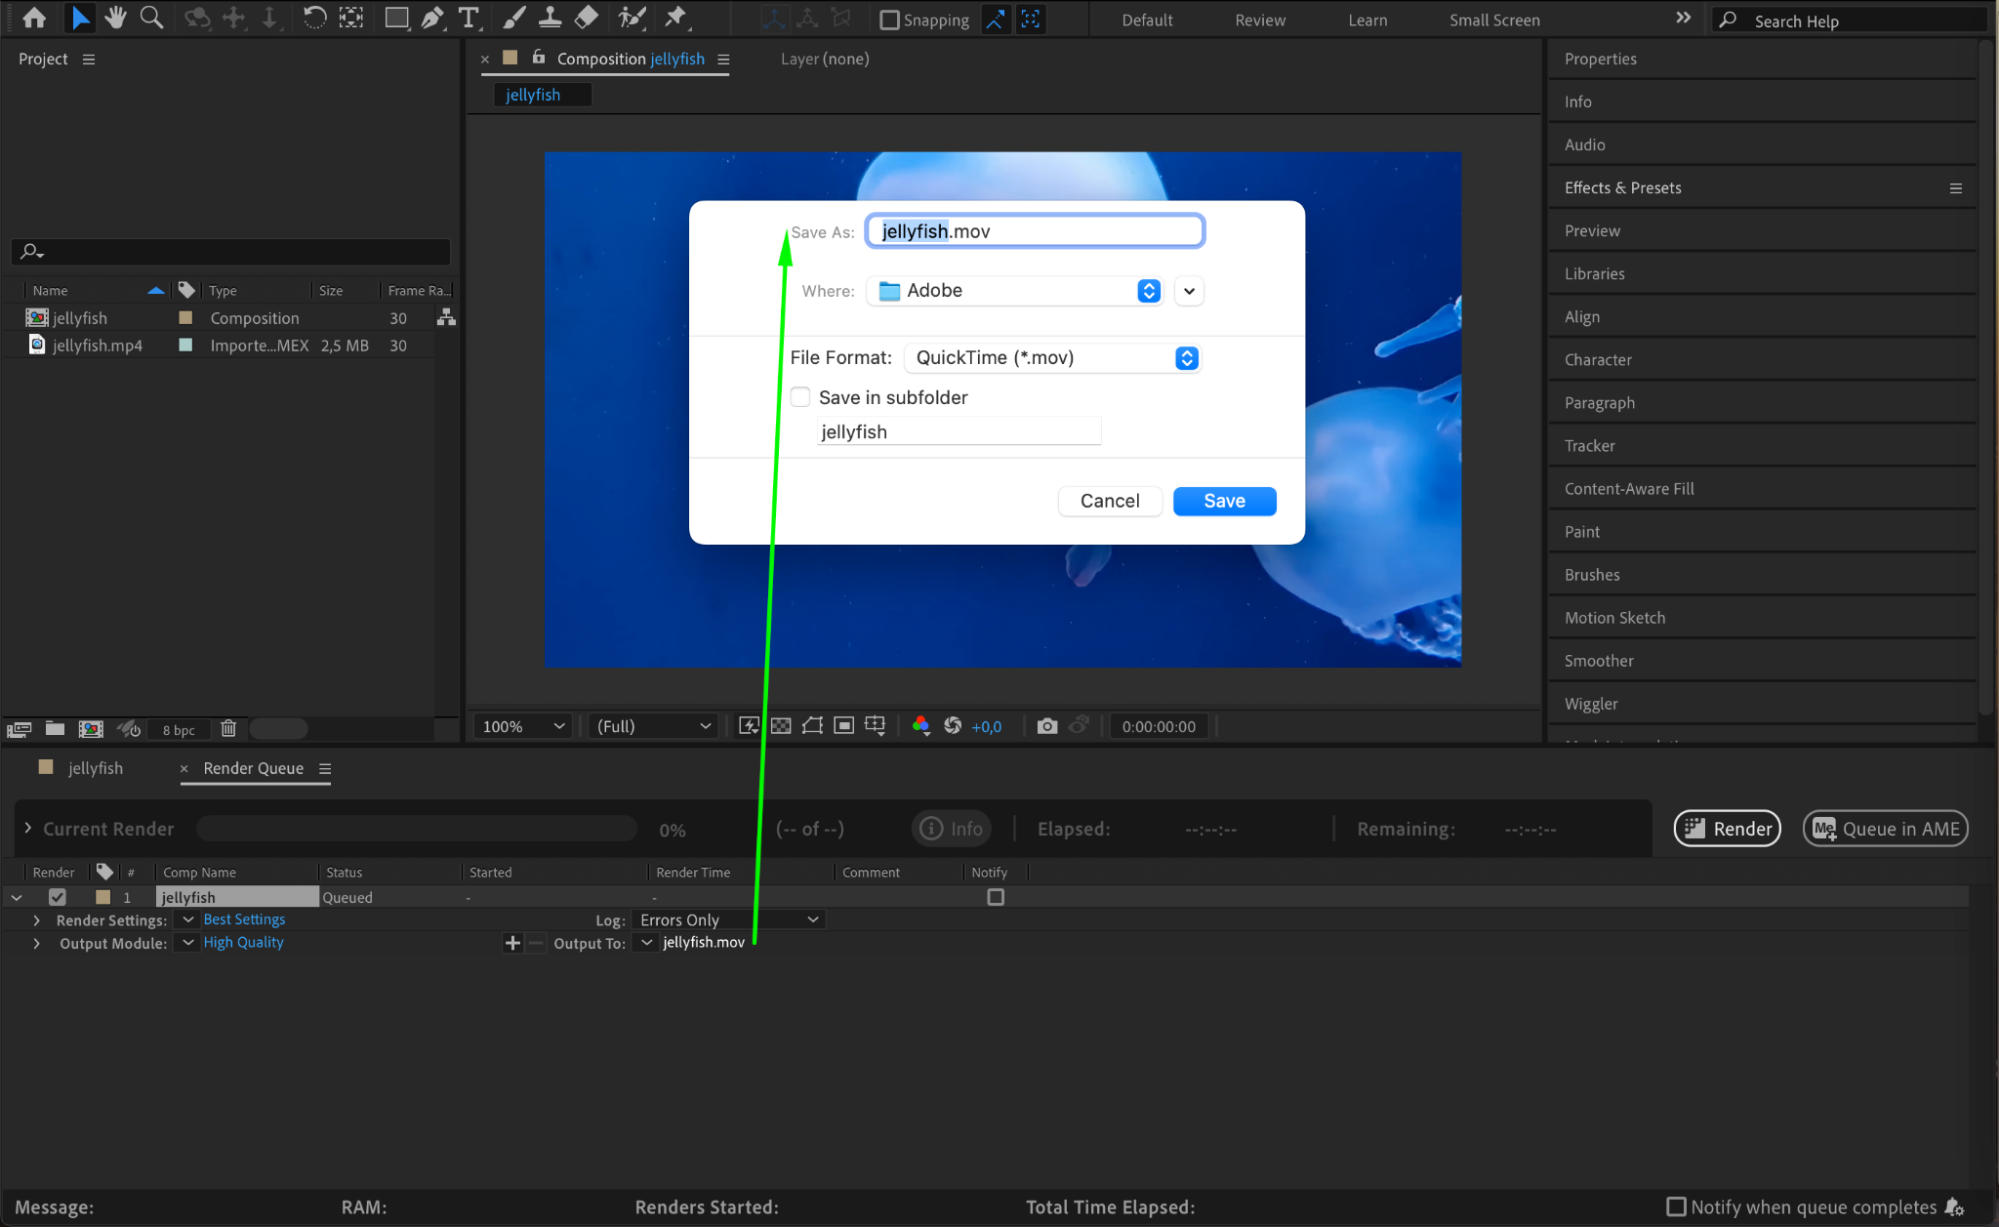The width and height of the screenshot is (1999, 1227).
Task: Switch to the Render Queue tab
Action: (253, 768)
